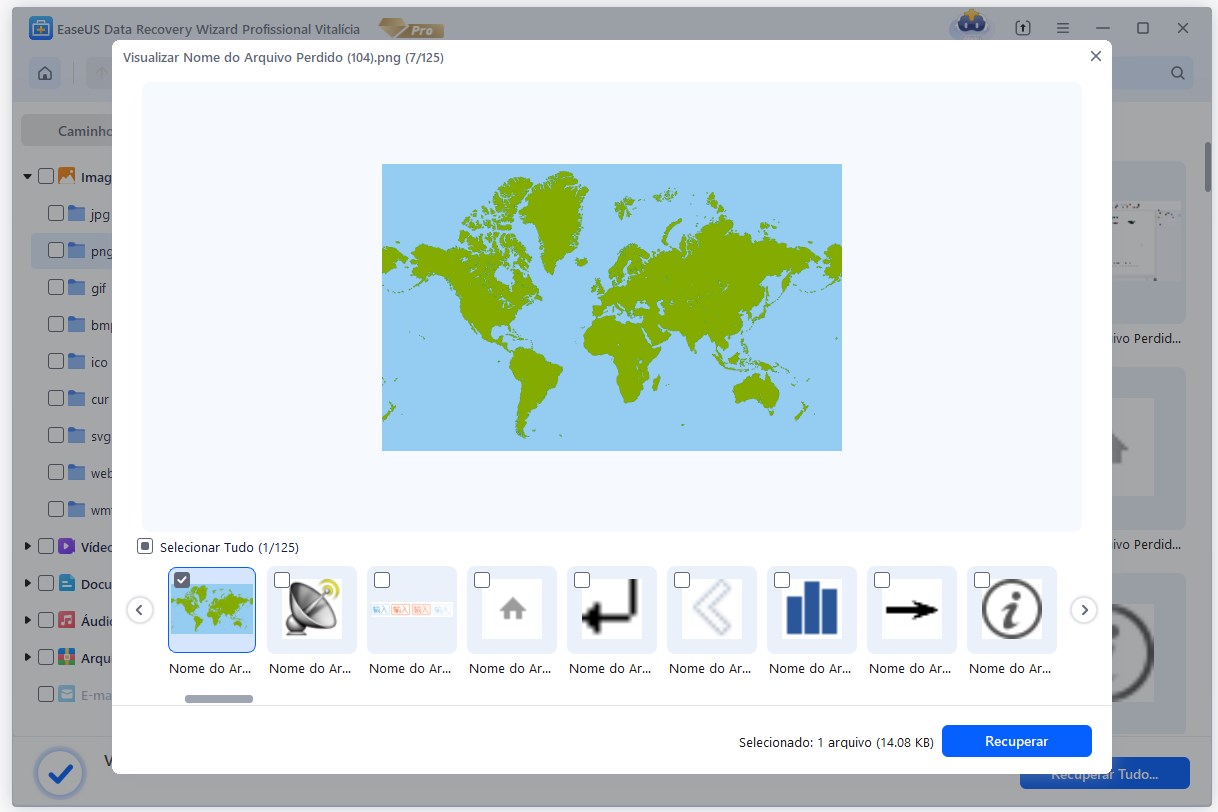Select the ico folder icon
This screenshot has width=1218, height=812.
(x=77, y=361)
